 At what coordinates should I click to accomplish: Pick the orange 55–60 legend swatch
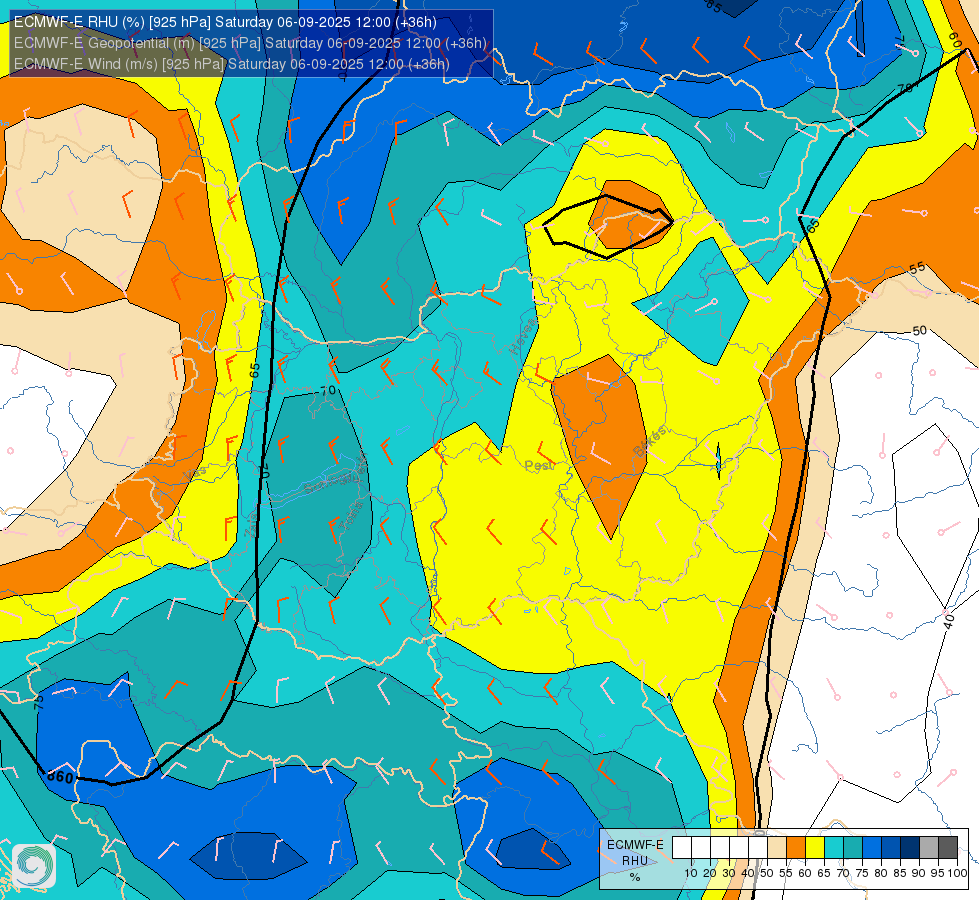click(795, 847)
